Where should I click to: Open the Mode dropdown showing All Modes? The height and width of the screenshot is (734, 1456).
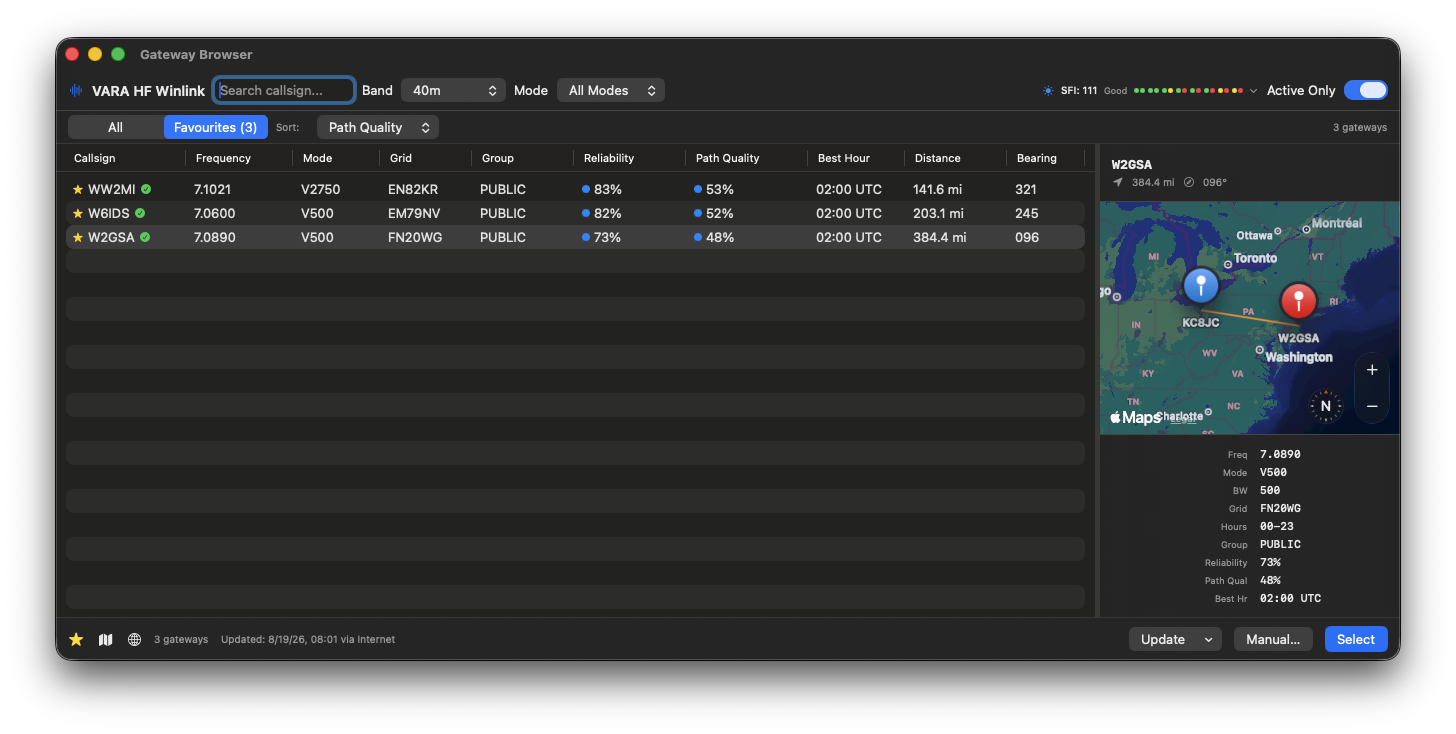point(611,90)
